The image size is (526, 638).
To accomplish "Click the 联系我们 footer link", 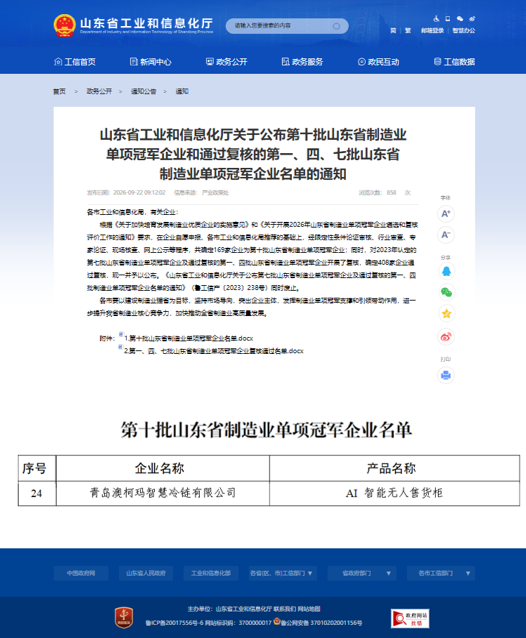I will click(284, 609).
